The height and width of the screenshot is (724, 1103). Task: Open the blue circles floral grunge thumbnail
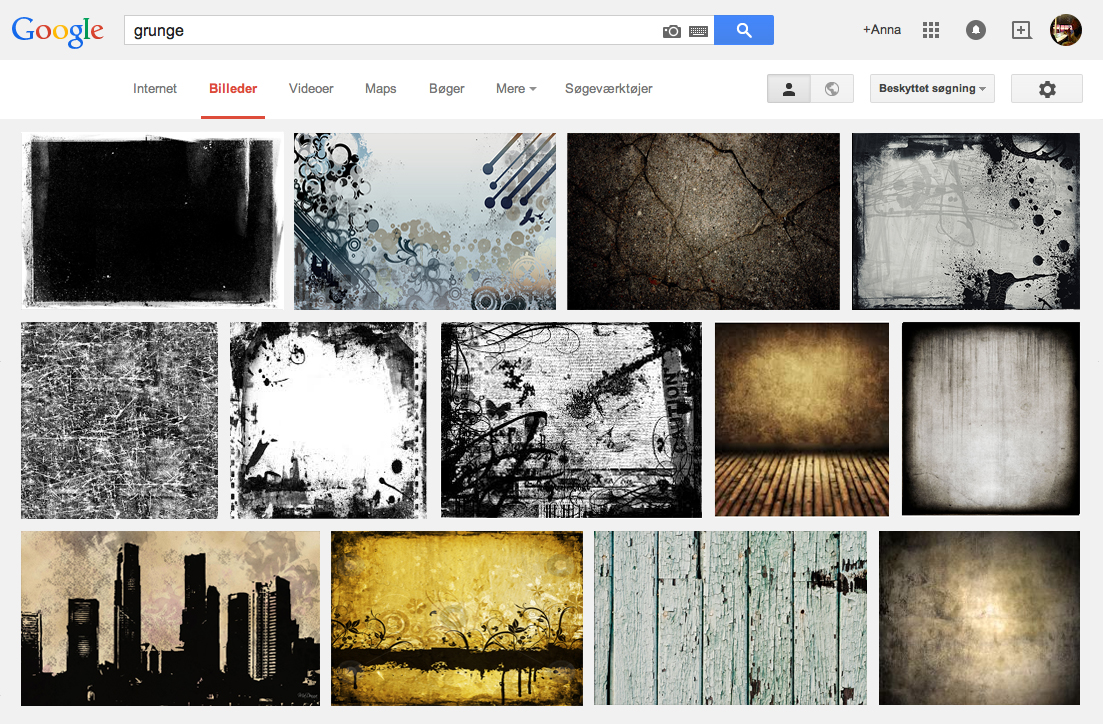tap(425, 221)
